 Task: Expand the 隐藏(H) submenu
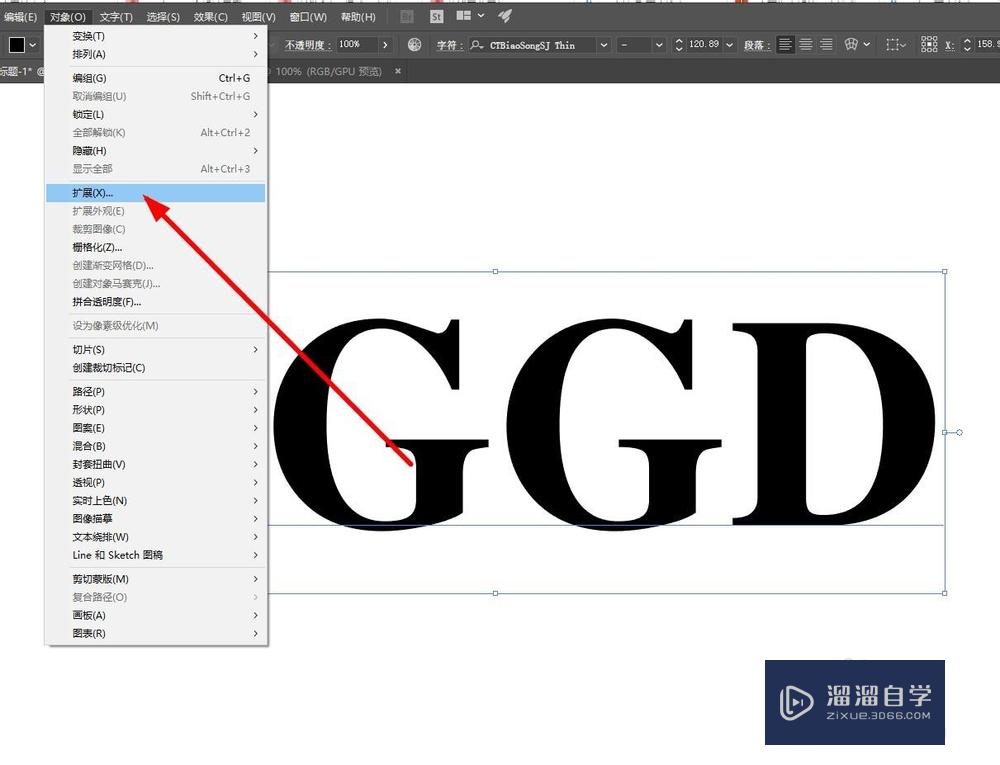156,151
